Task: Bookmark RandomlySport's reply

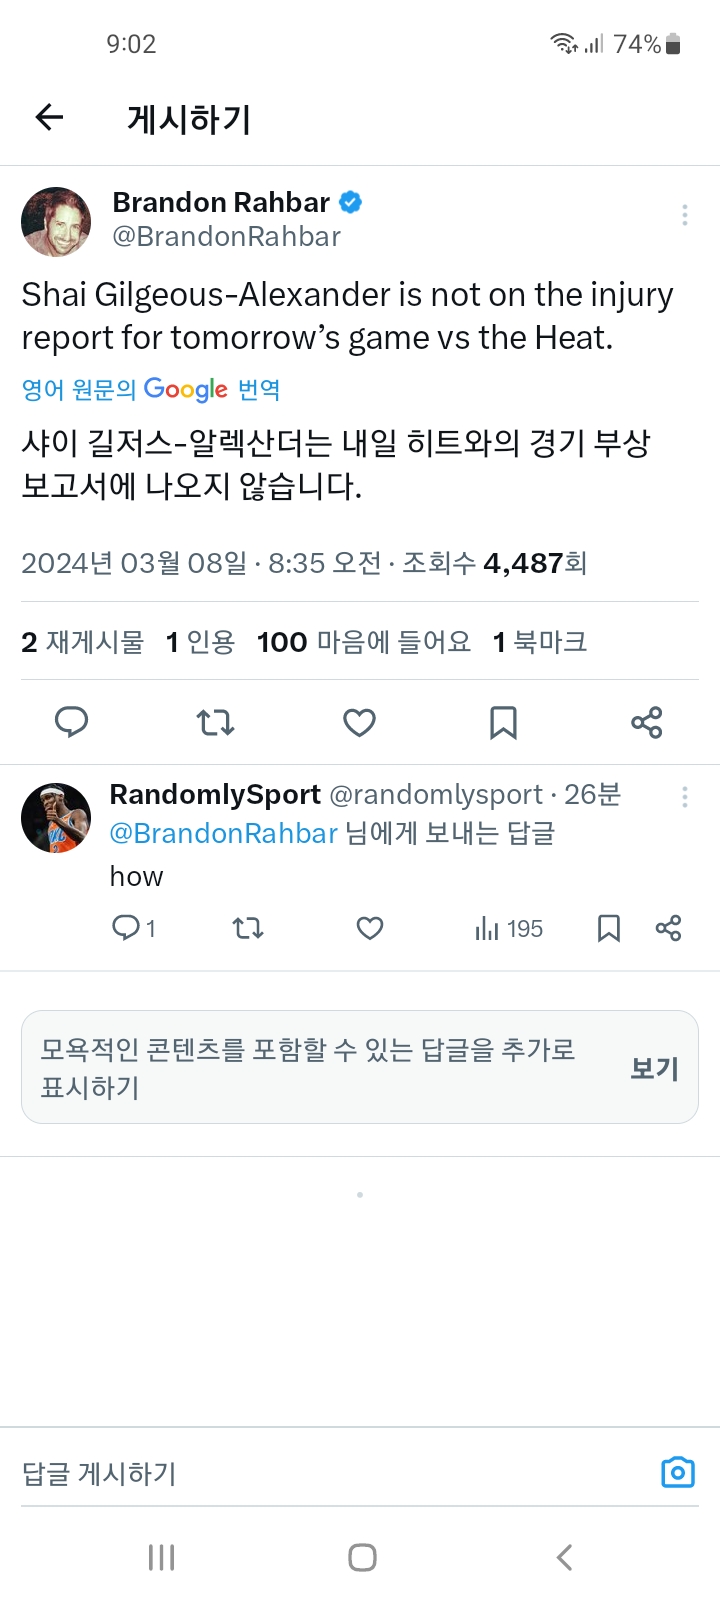Action: point(608,928)
